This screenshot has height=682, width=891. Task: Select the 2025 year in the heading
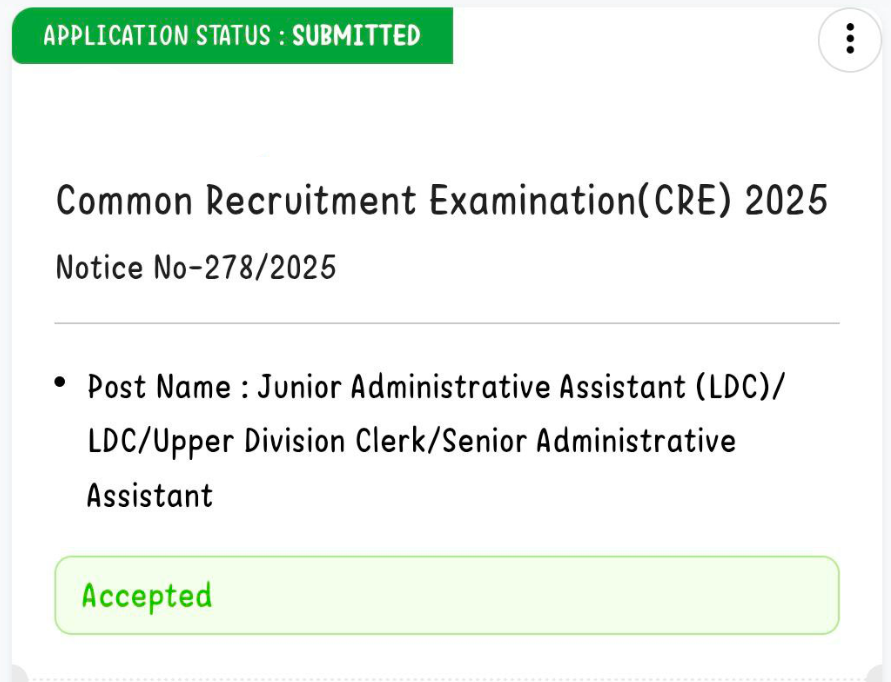point(786,200)
